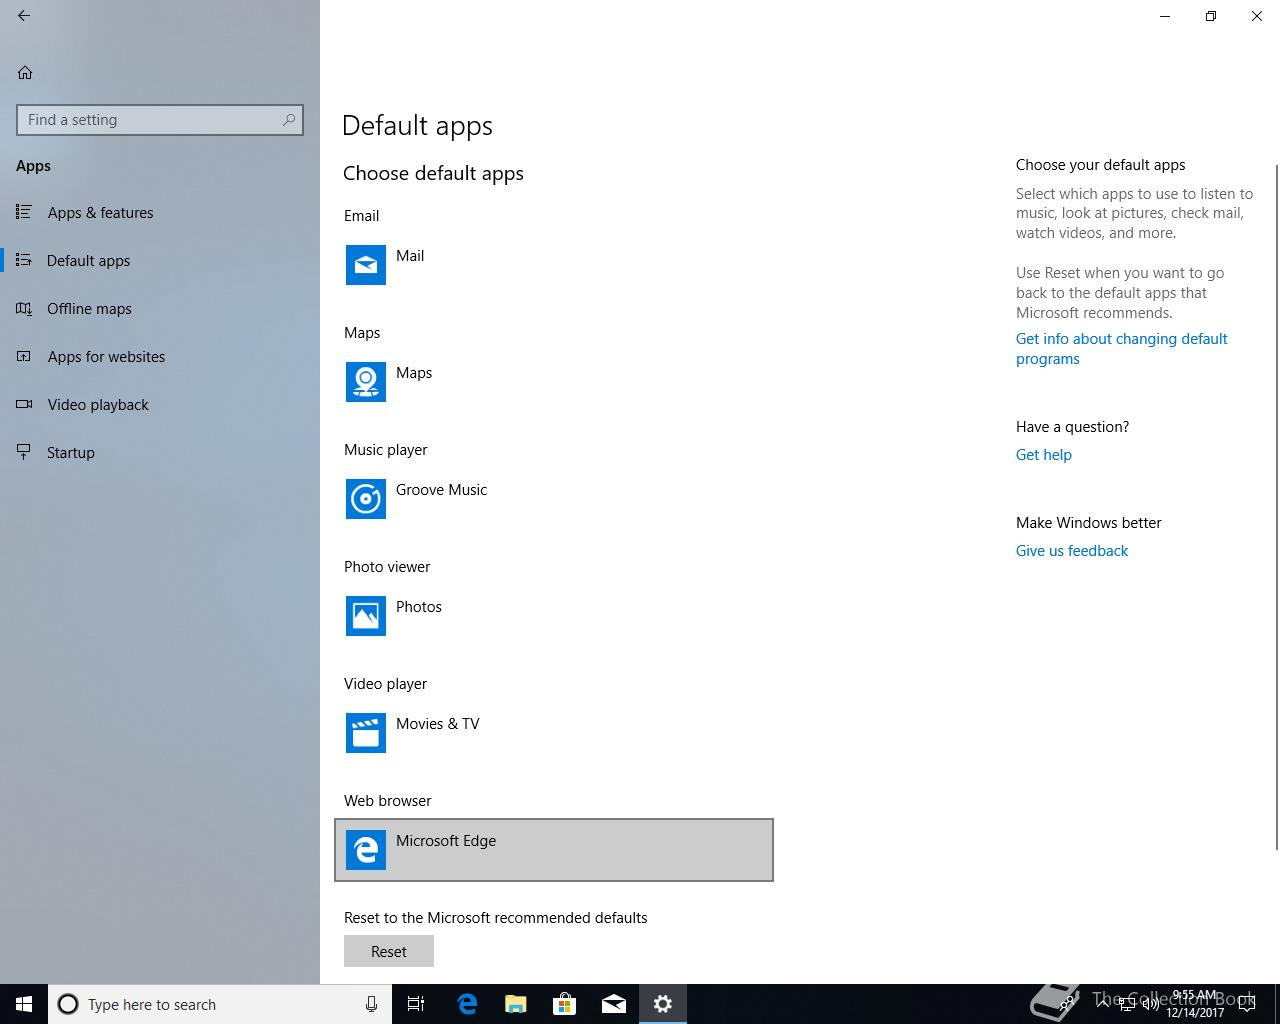Change default music player Groove Music
Image resolution: width=1280 pixels, height=1024 pixels.
coord(554,499)
